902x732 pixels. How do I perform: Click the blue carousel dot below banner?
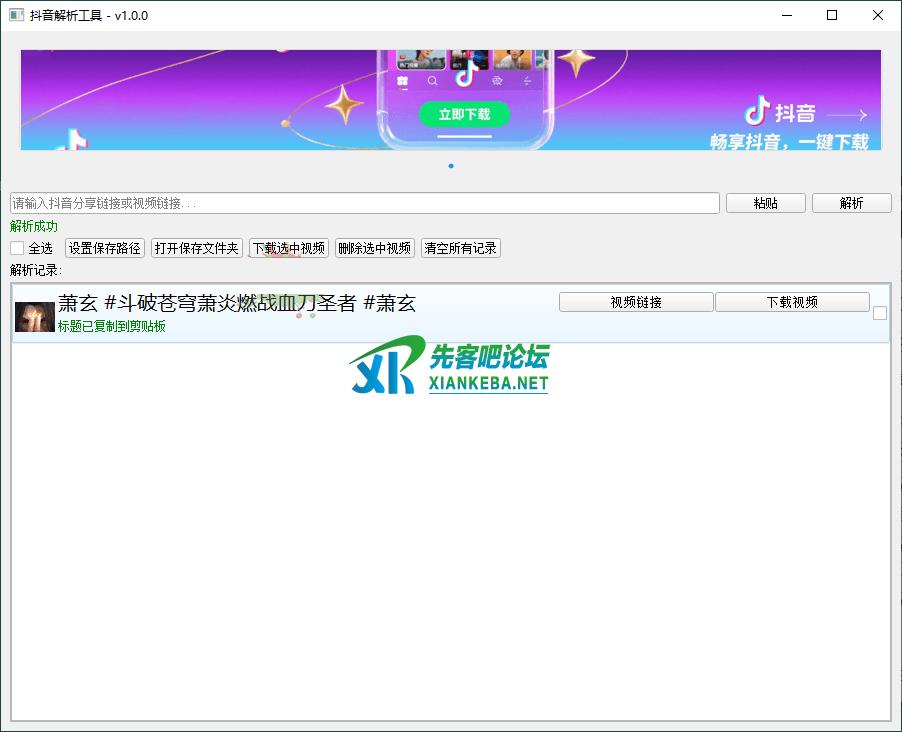pos(451,166)
